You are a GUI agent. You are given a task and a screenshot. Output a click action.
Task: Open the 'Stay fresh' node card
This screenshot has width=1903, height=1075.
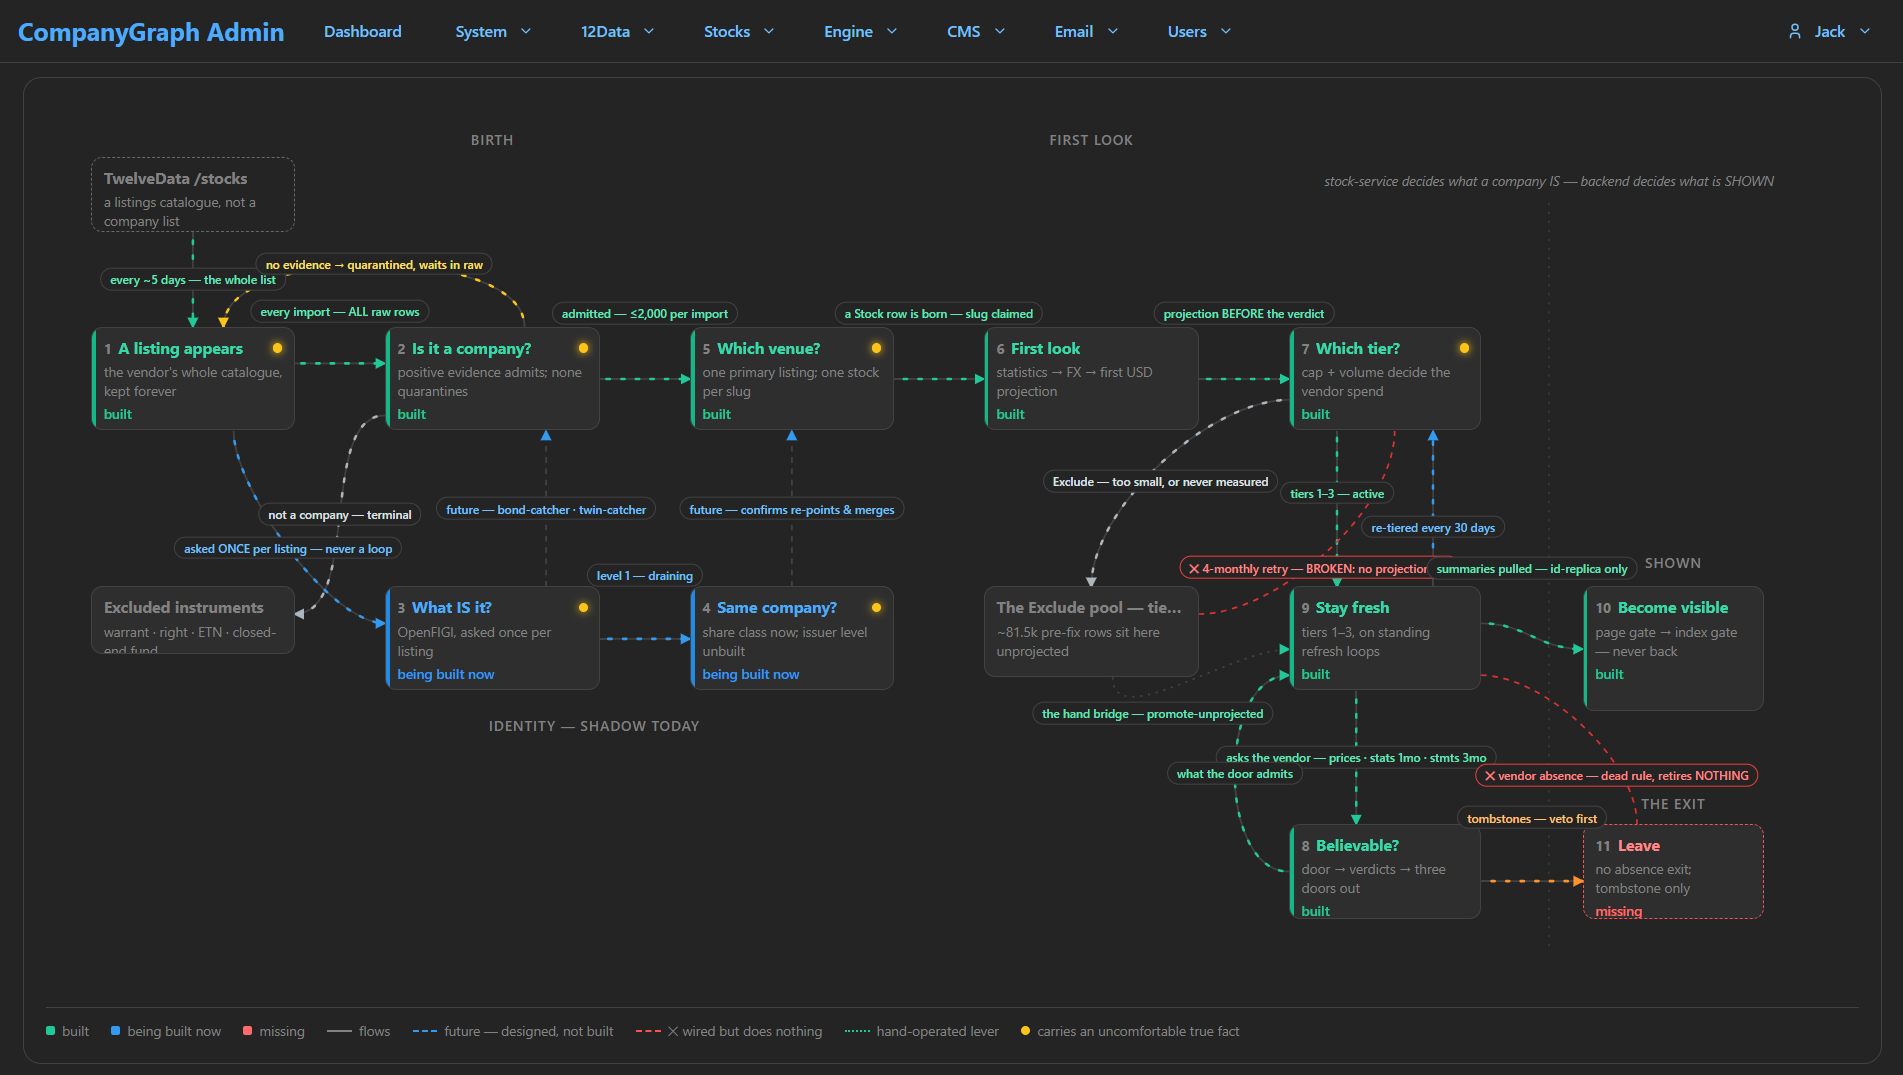[x=1385, y=639]
